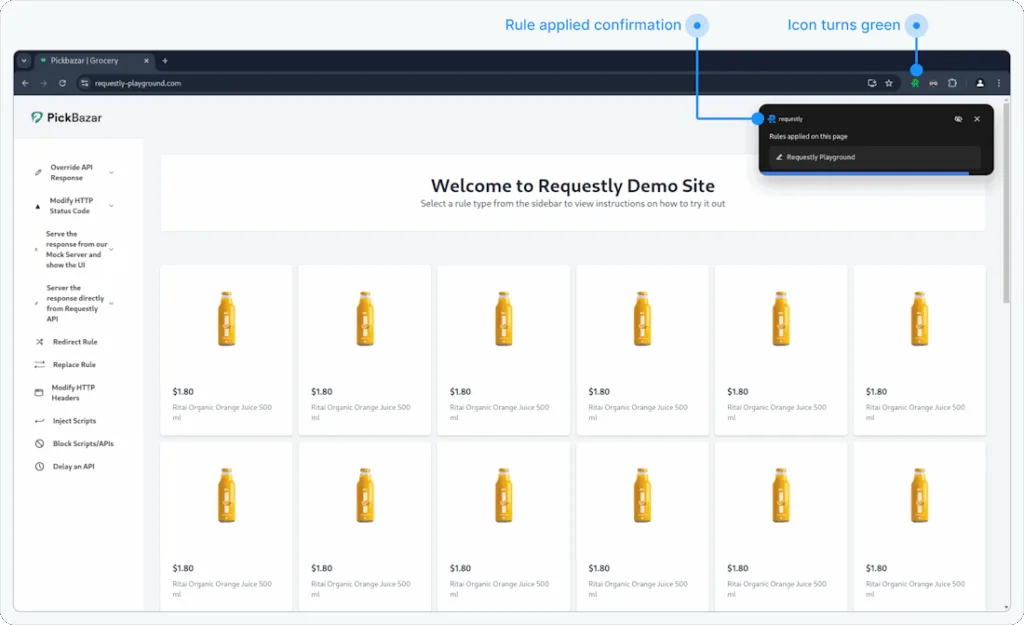Viewport: 1024px width, 625px height.
Task: Star the page via bookmark icon
Action: point(888,83)
